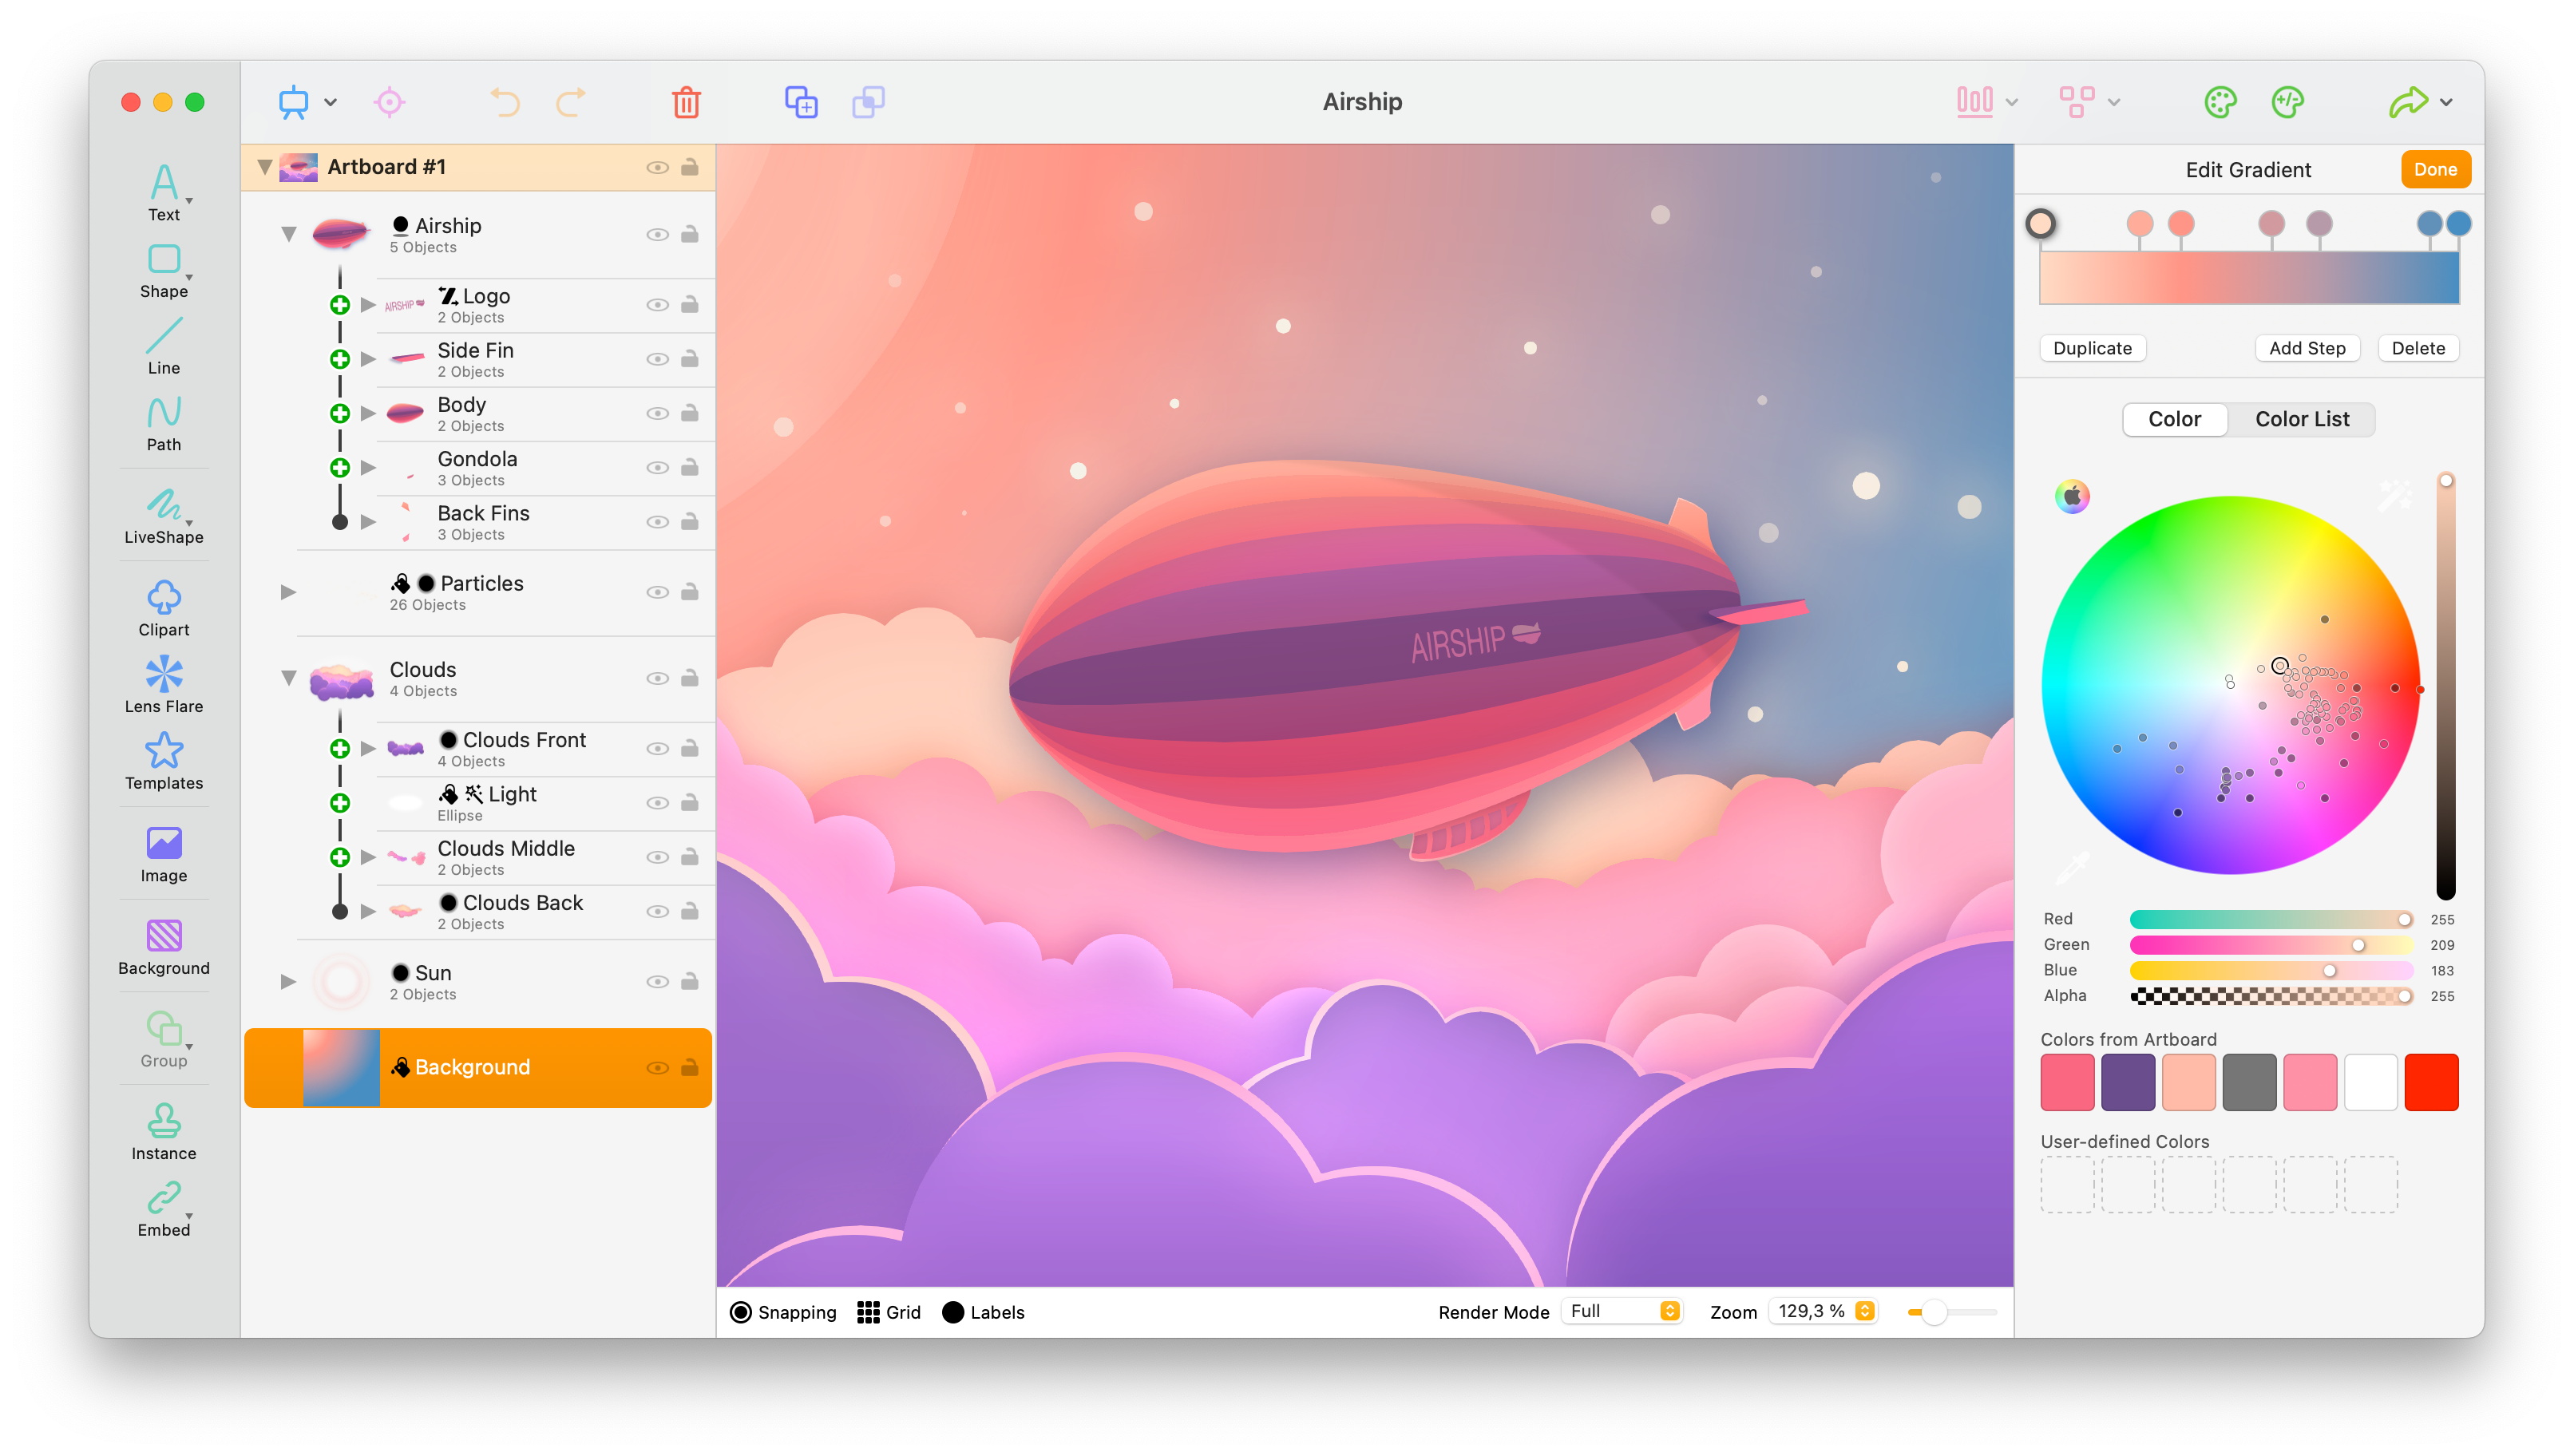Expand the Sun group
2574x1456 pixels.
[x=288, y=982]
